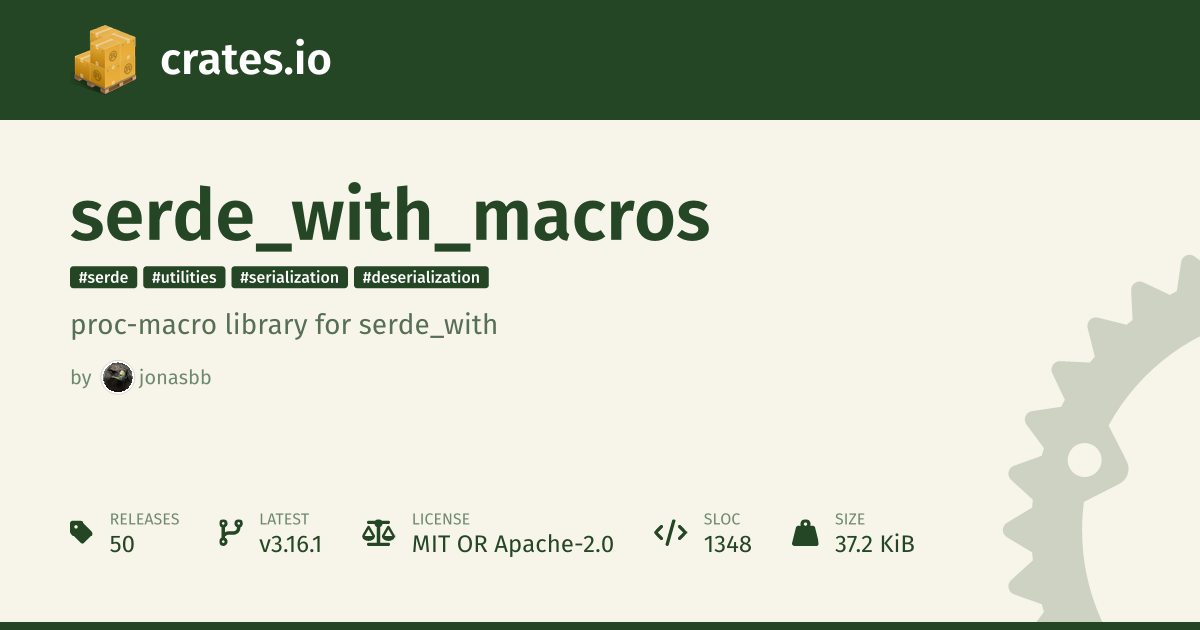Open the #serialization tag
The height and width of the screenshot is (630, 1200).
click(x=289, y=277)
